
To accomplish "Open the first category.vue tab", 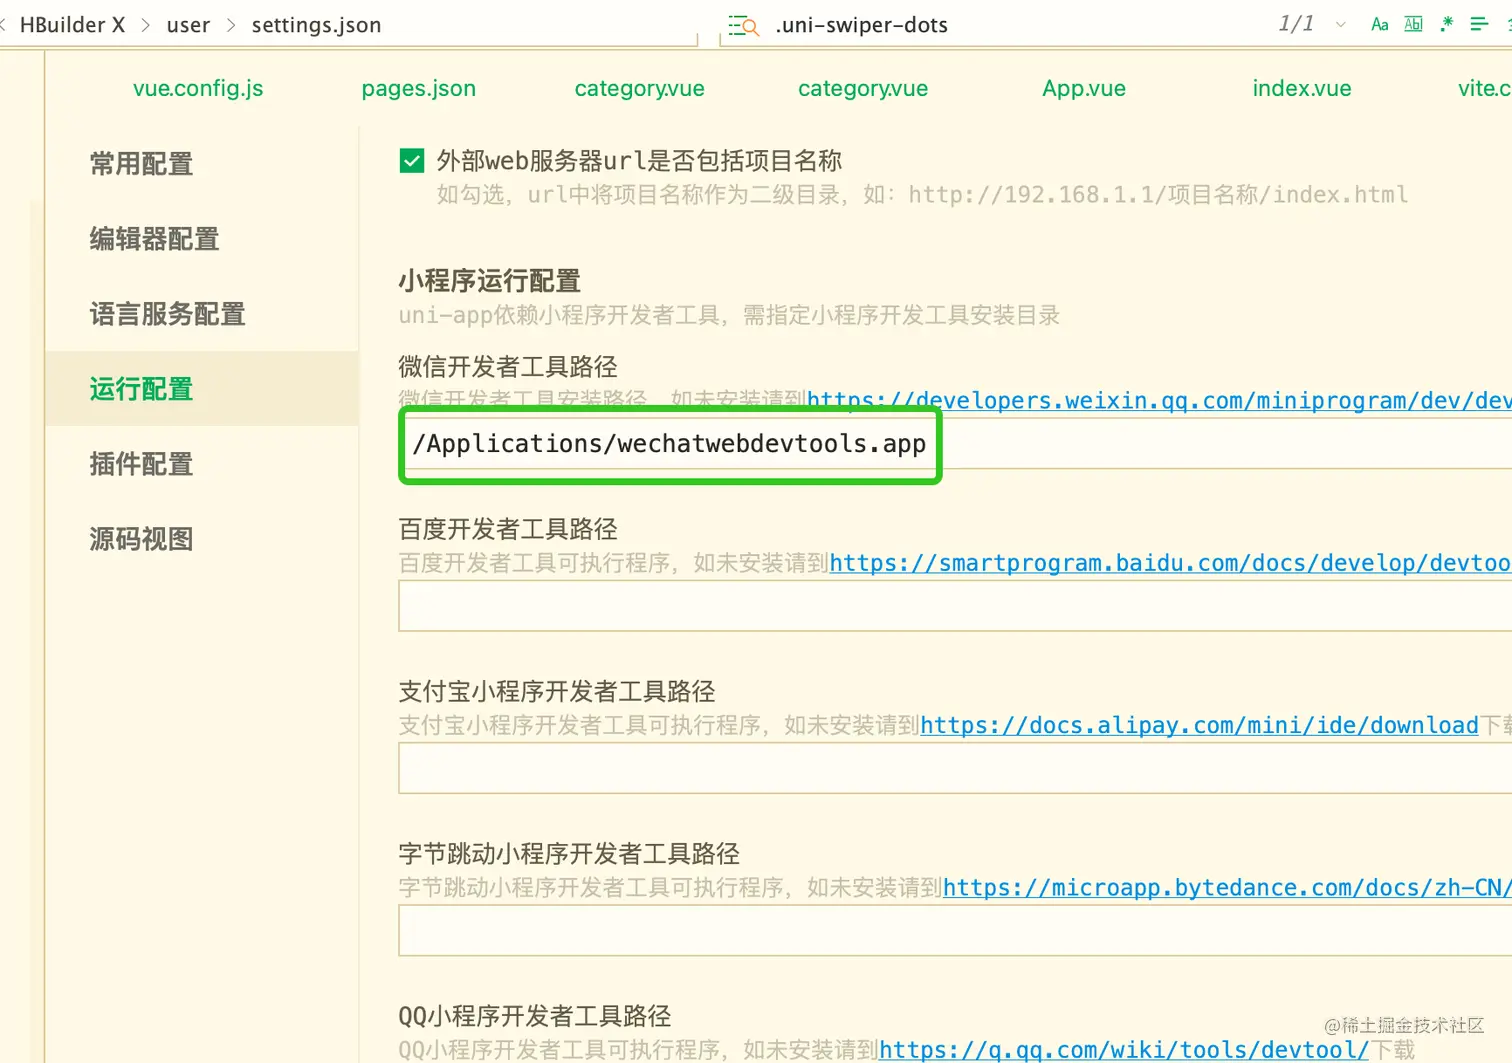I will point(640,88).
